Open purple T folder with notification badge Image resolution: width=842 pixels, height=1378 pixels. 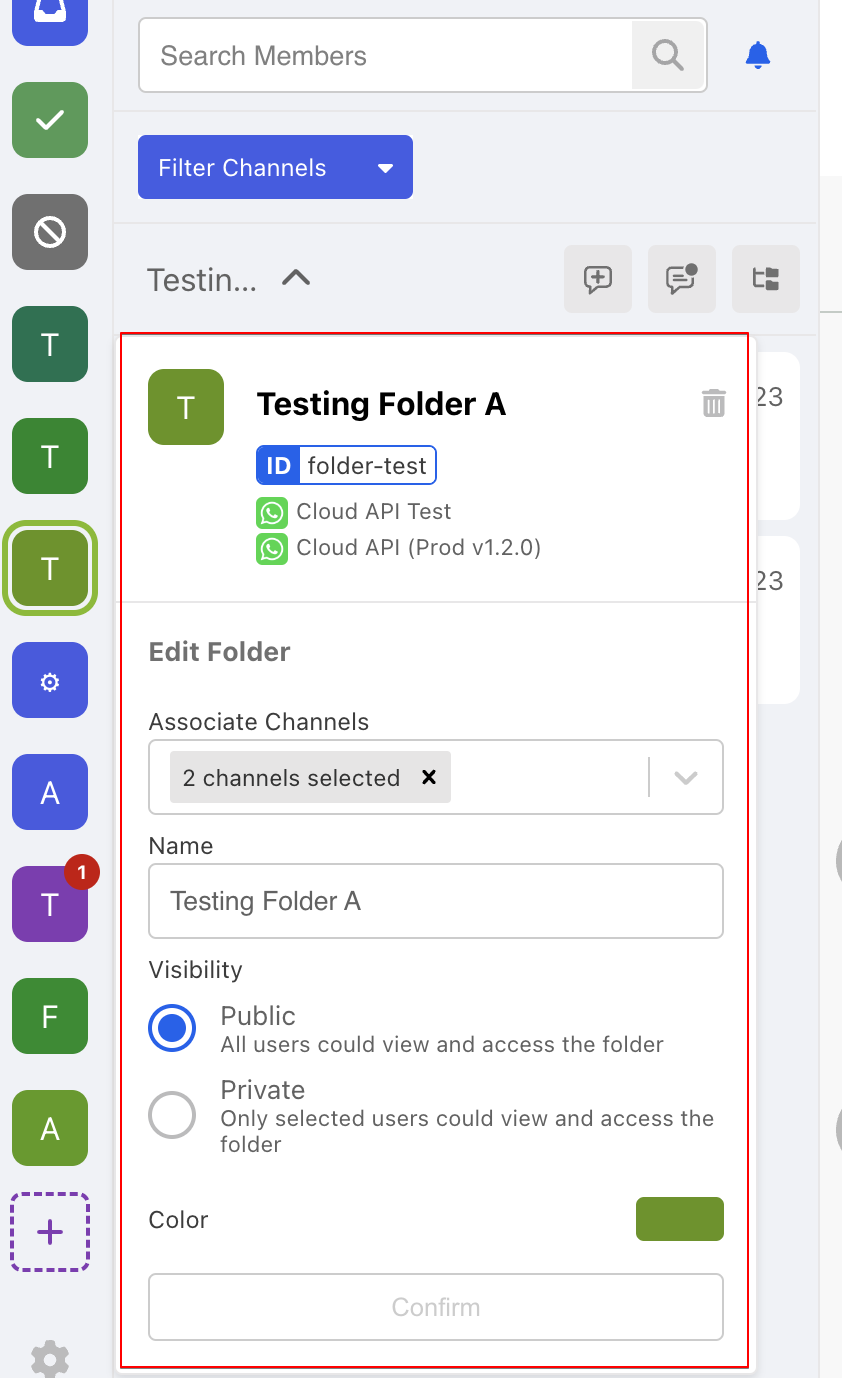click(50, 904)
